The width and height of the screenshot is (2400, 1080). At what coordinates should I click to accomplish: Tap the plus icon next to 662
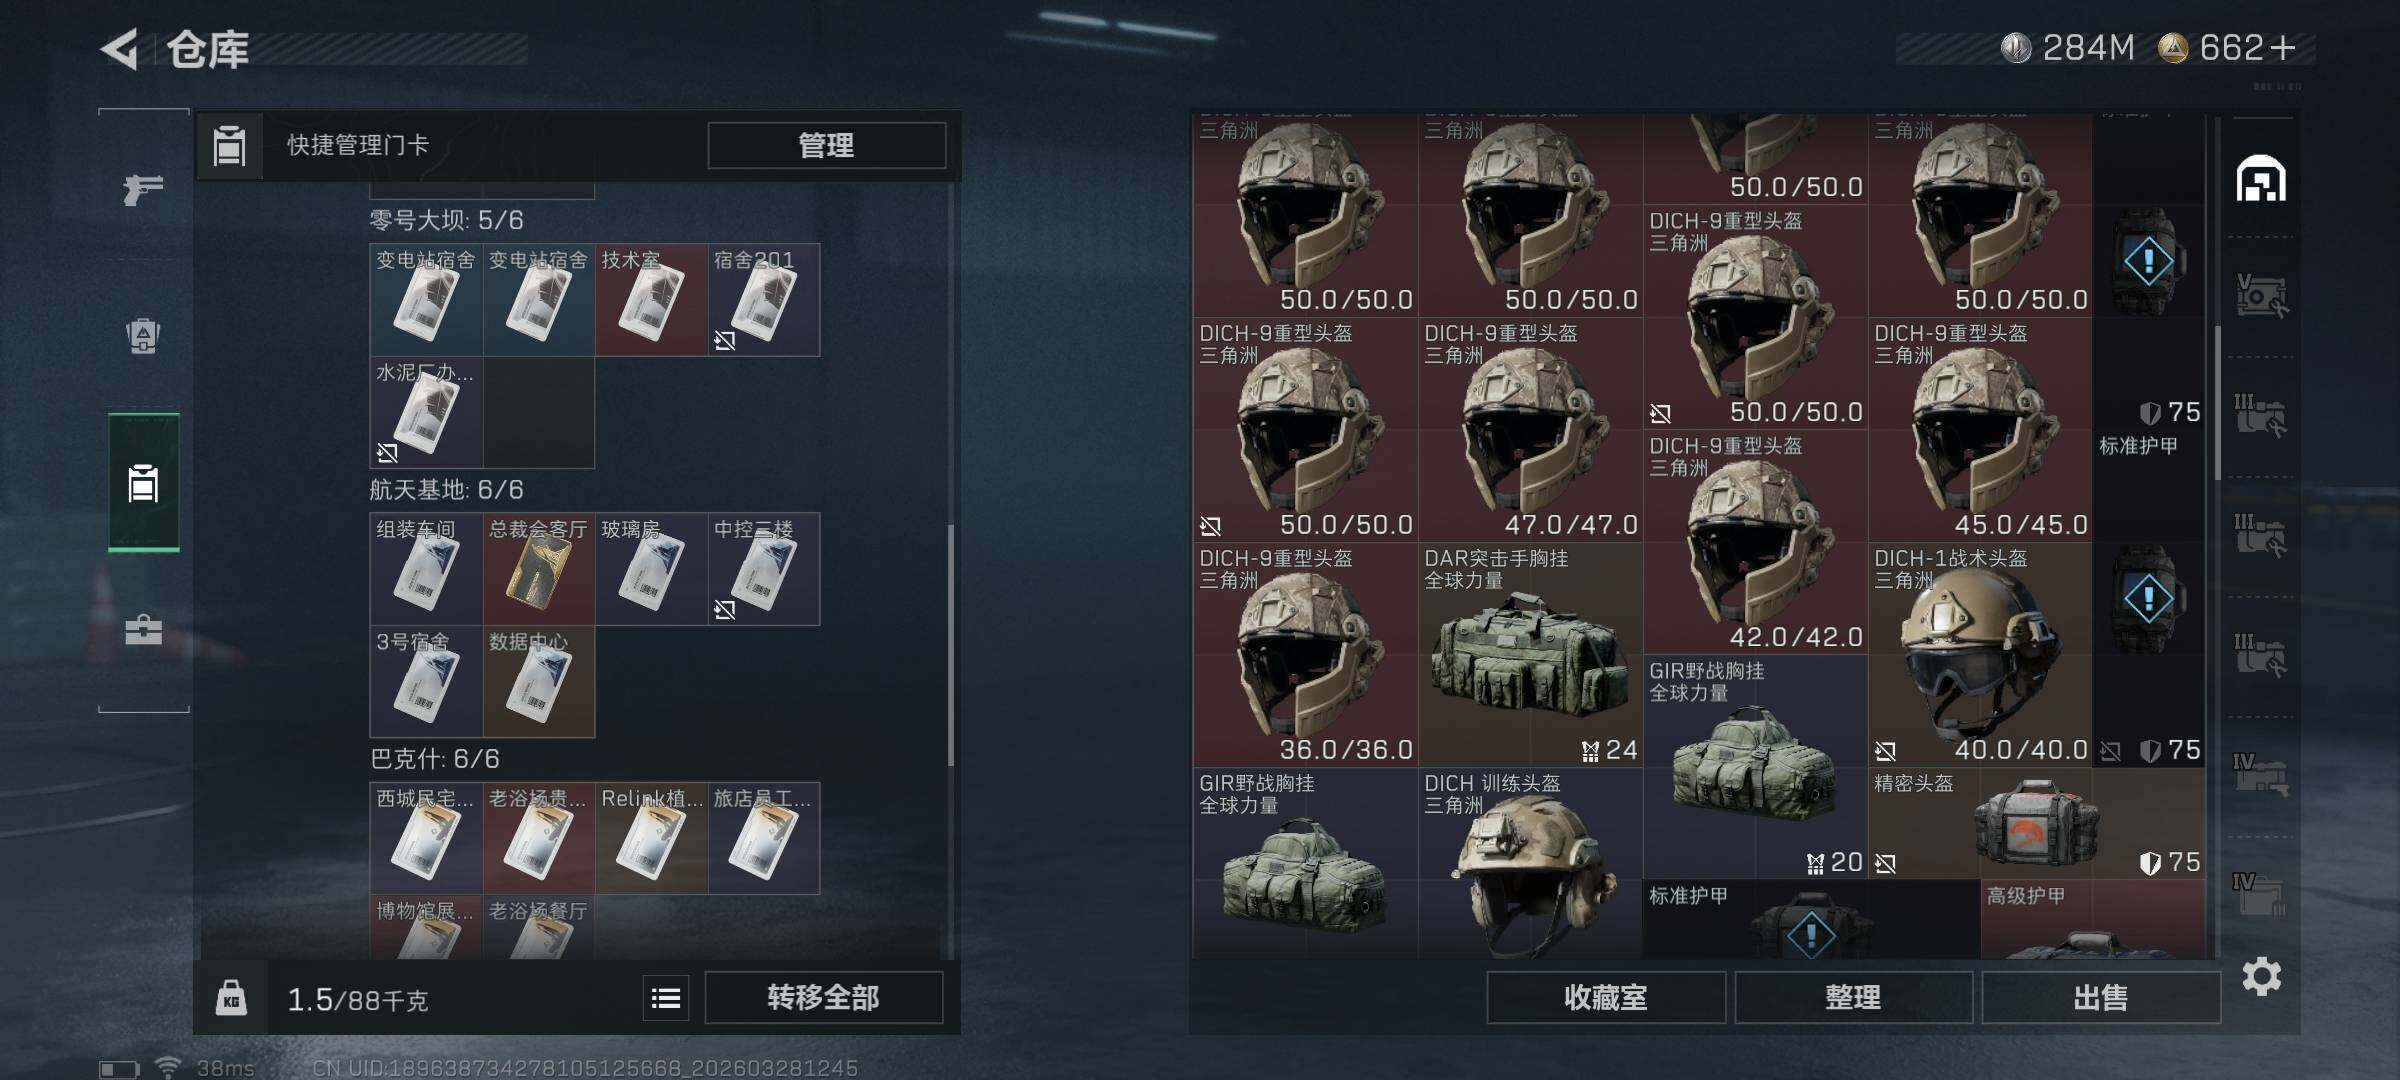(2282, 48)
